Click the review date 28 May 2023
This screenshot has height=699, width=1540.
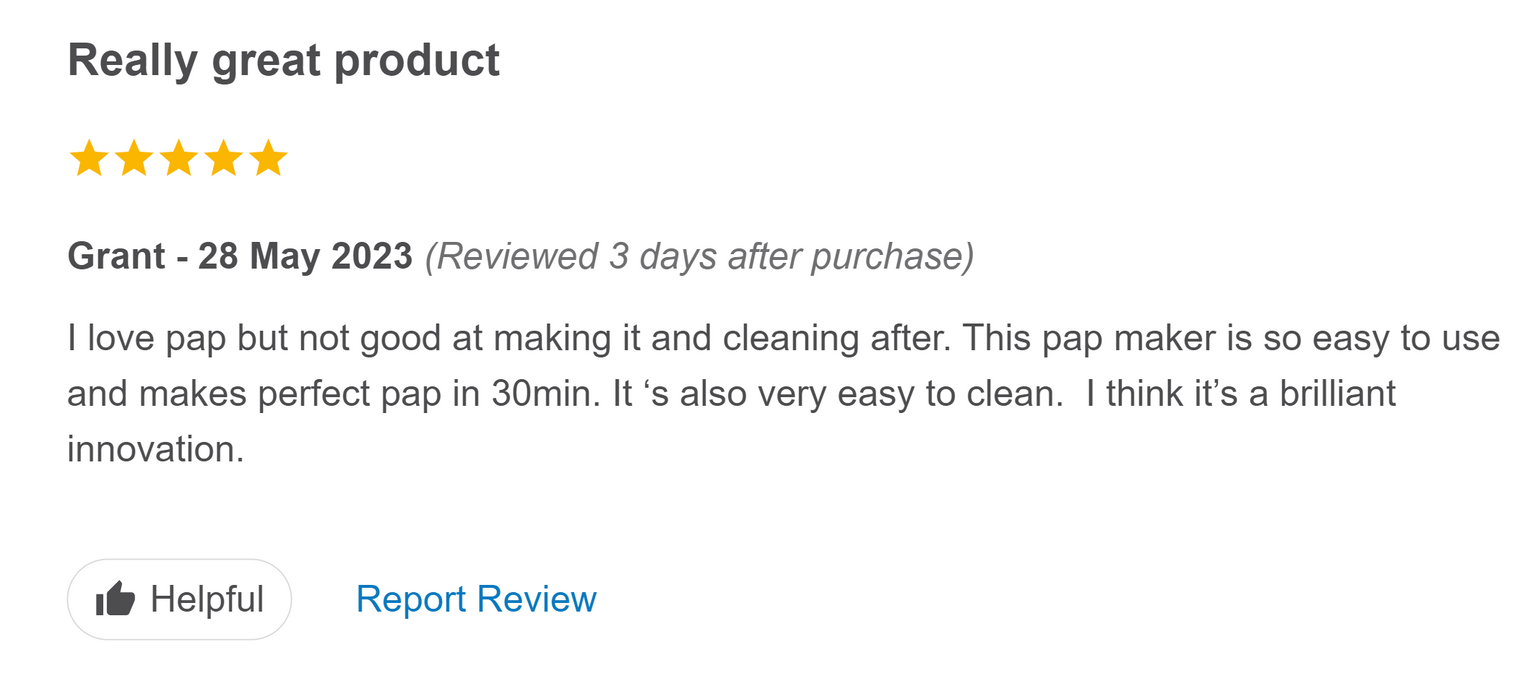point(305,257)
